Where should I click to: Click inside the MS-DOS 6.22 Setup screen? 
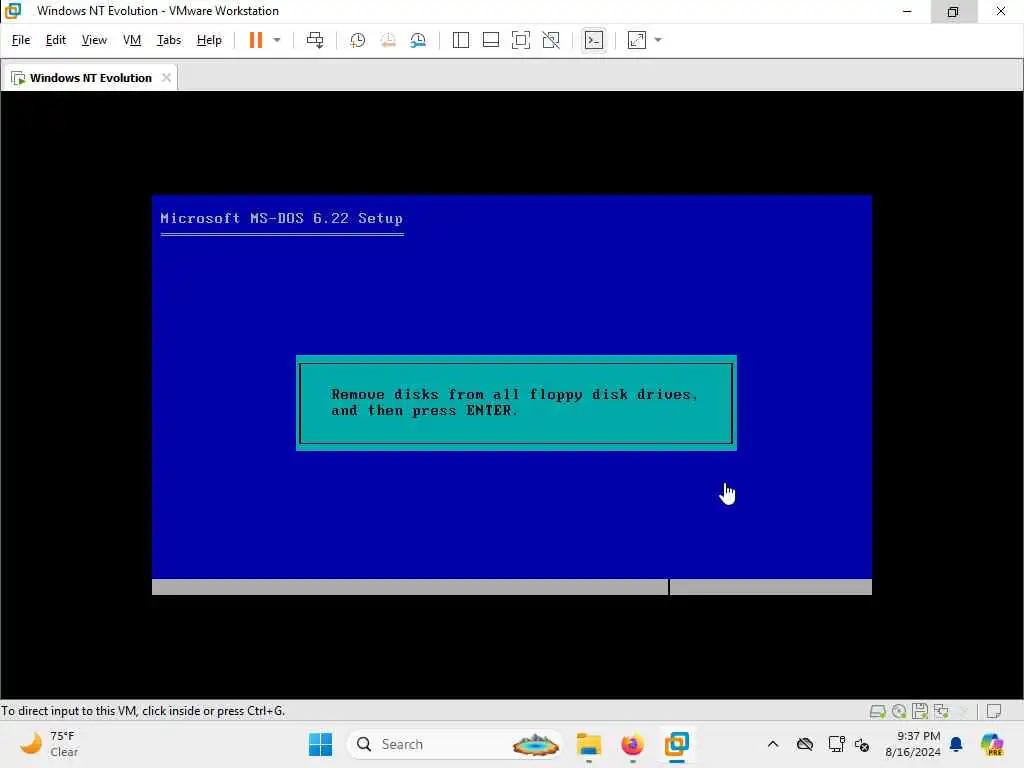click(x=511, y=394)
